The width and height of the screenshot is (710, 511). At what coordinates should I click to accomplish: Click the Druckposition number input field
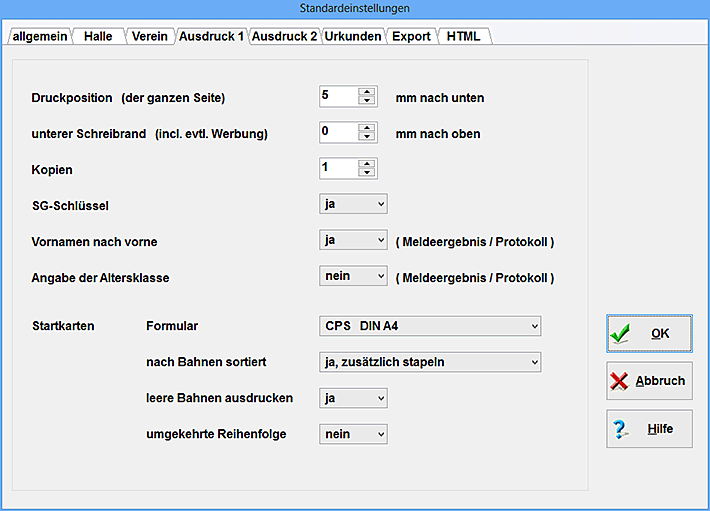tap(338, 96)
